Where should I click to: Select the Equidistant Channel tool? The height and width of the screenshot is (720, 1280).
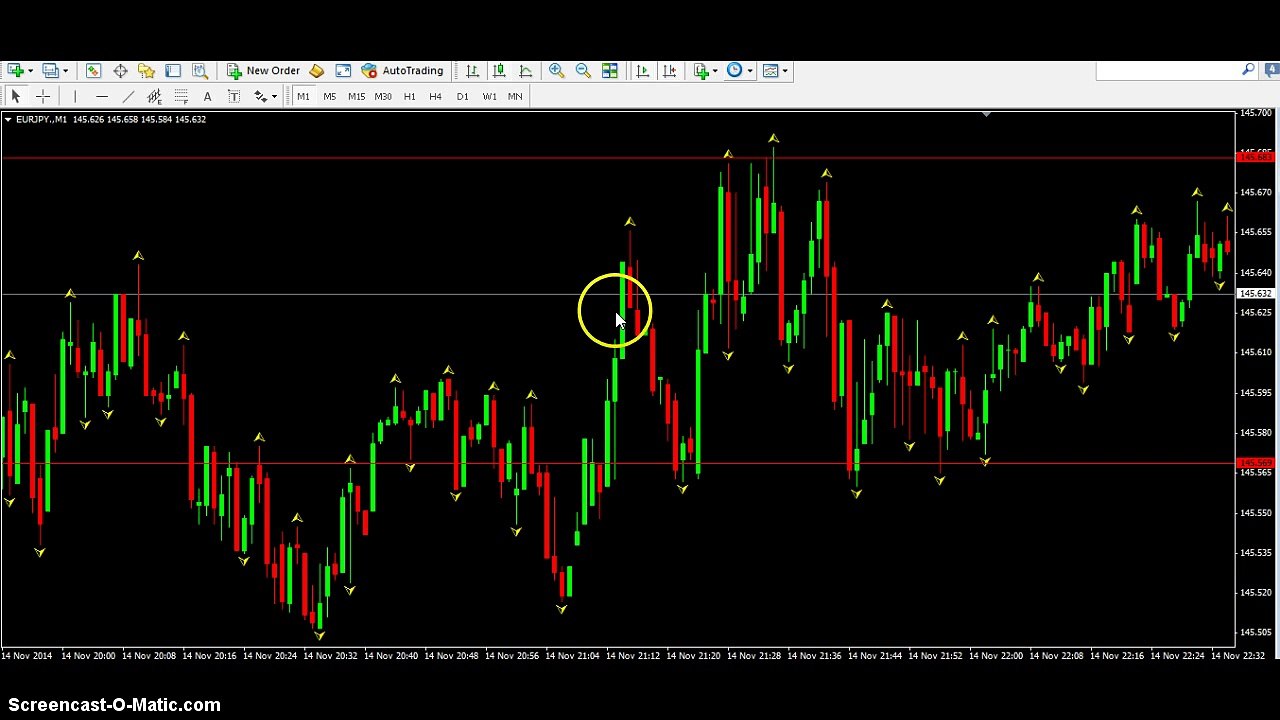(154, 96)
